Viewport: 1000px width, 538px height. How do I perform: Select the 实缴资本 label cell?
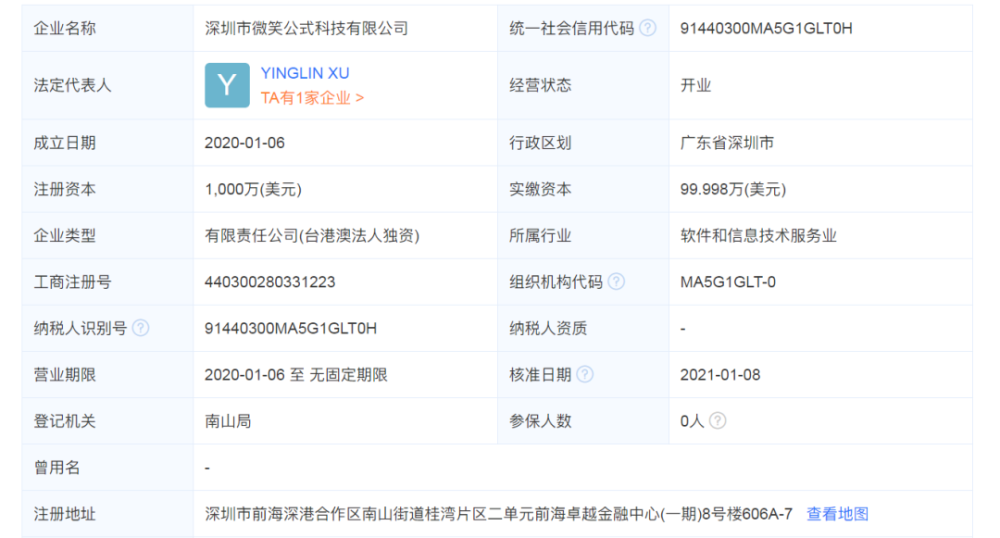583,189
